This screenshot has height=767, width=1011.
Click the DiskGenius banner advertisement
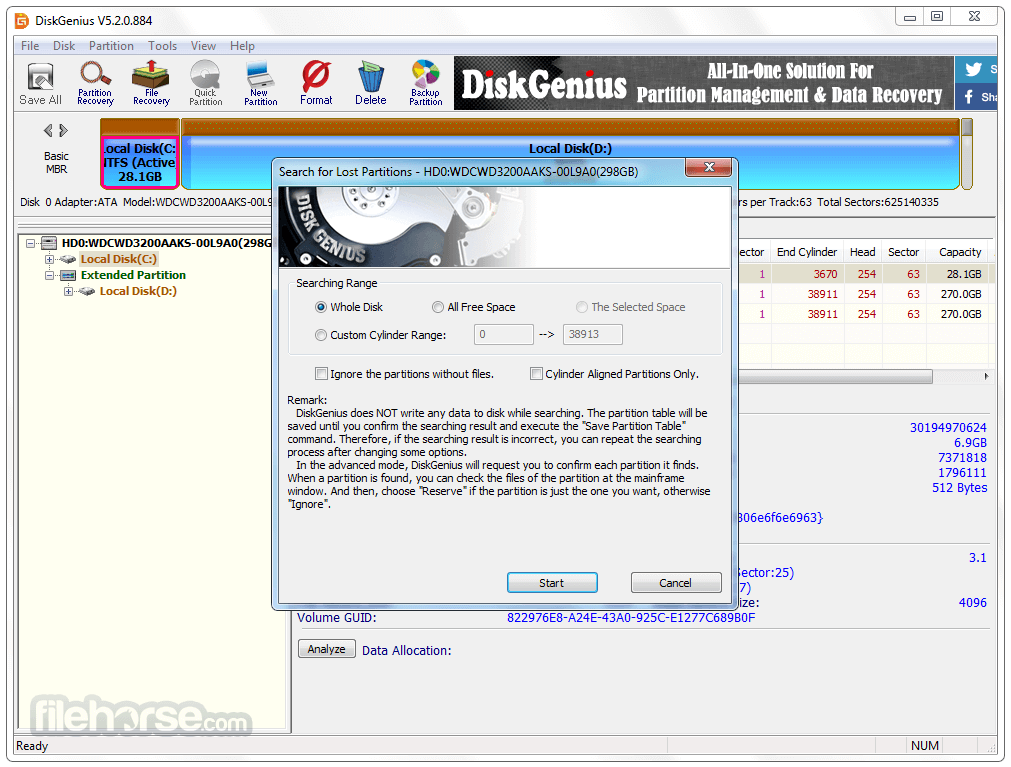click(703, 83)
